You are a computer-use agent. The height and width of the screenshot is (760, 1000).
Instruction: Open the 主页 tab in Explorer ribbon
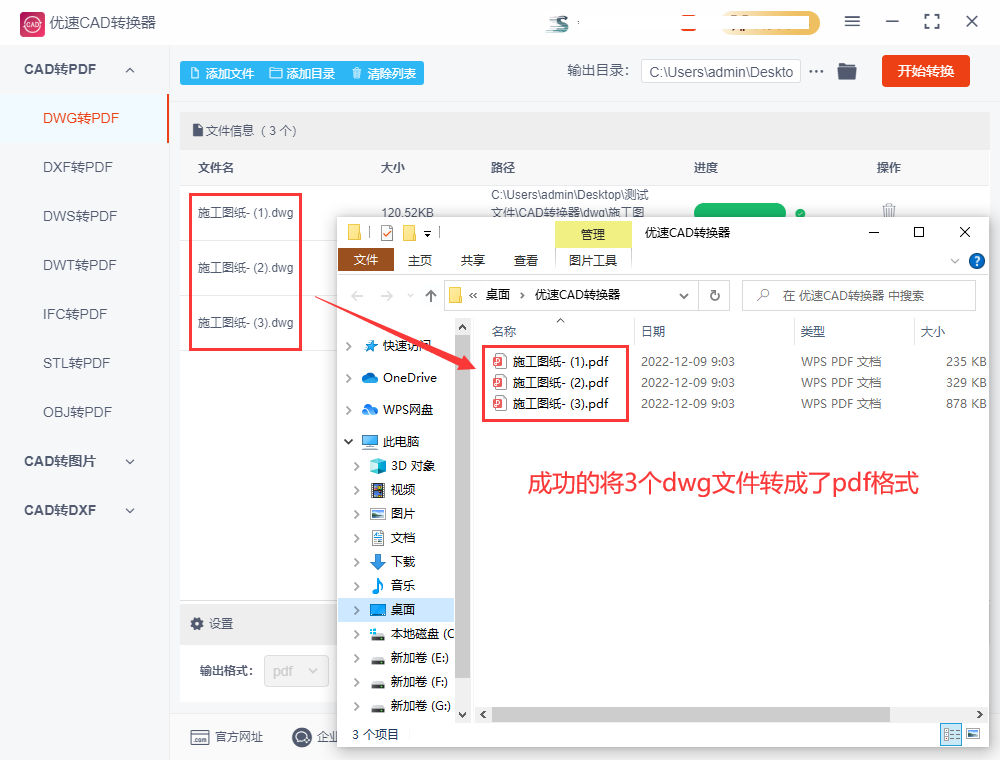click(420, 260)
